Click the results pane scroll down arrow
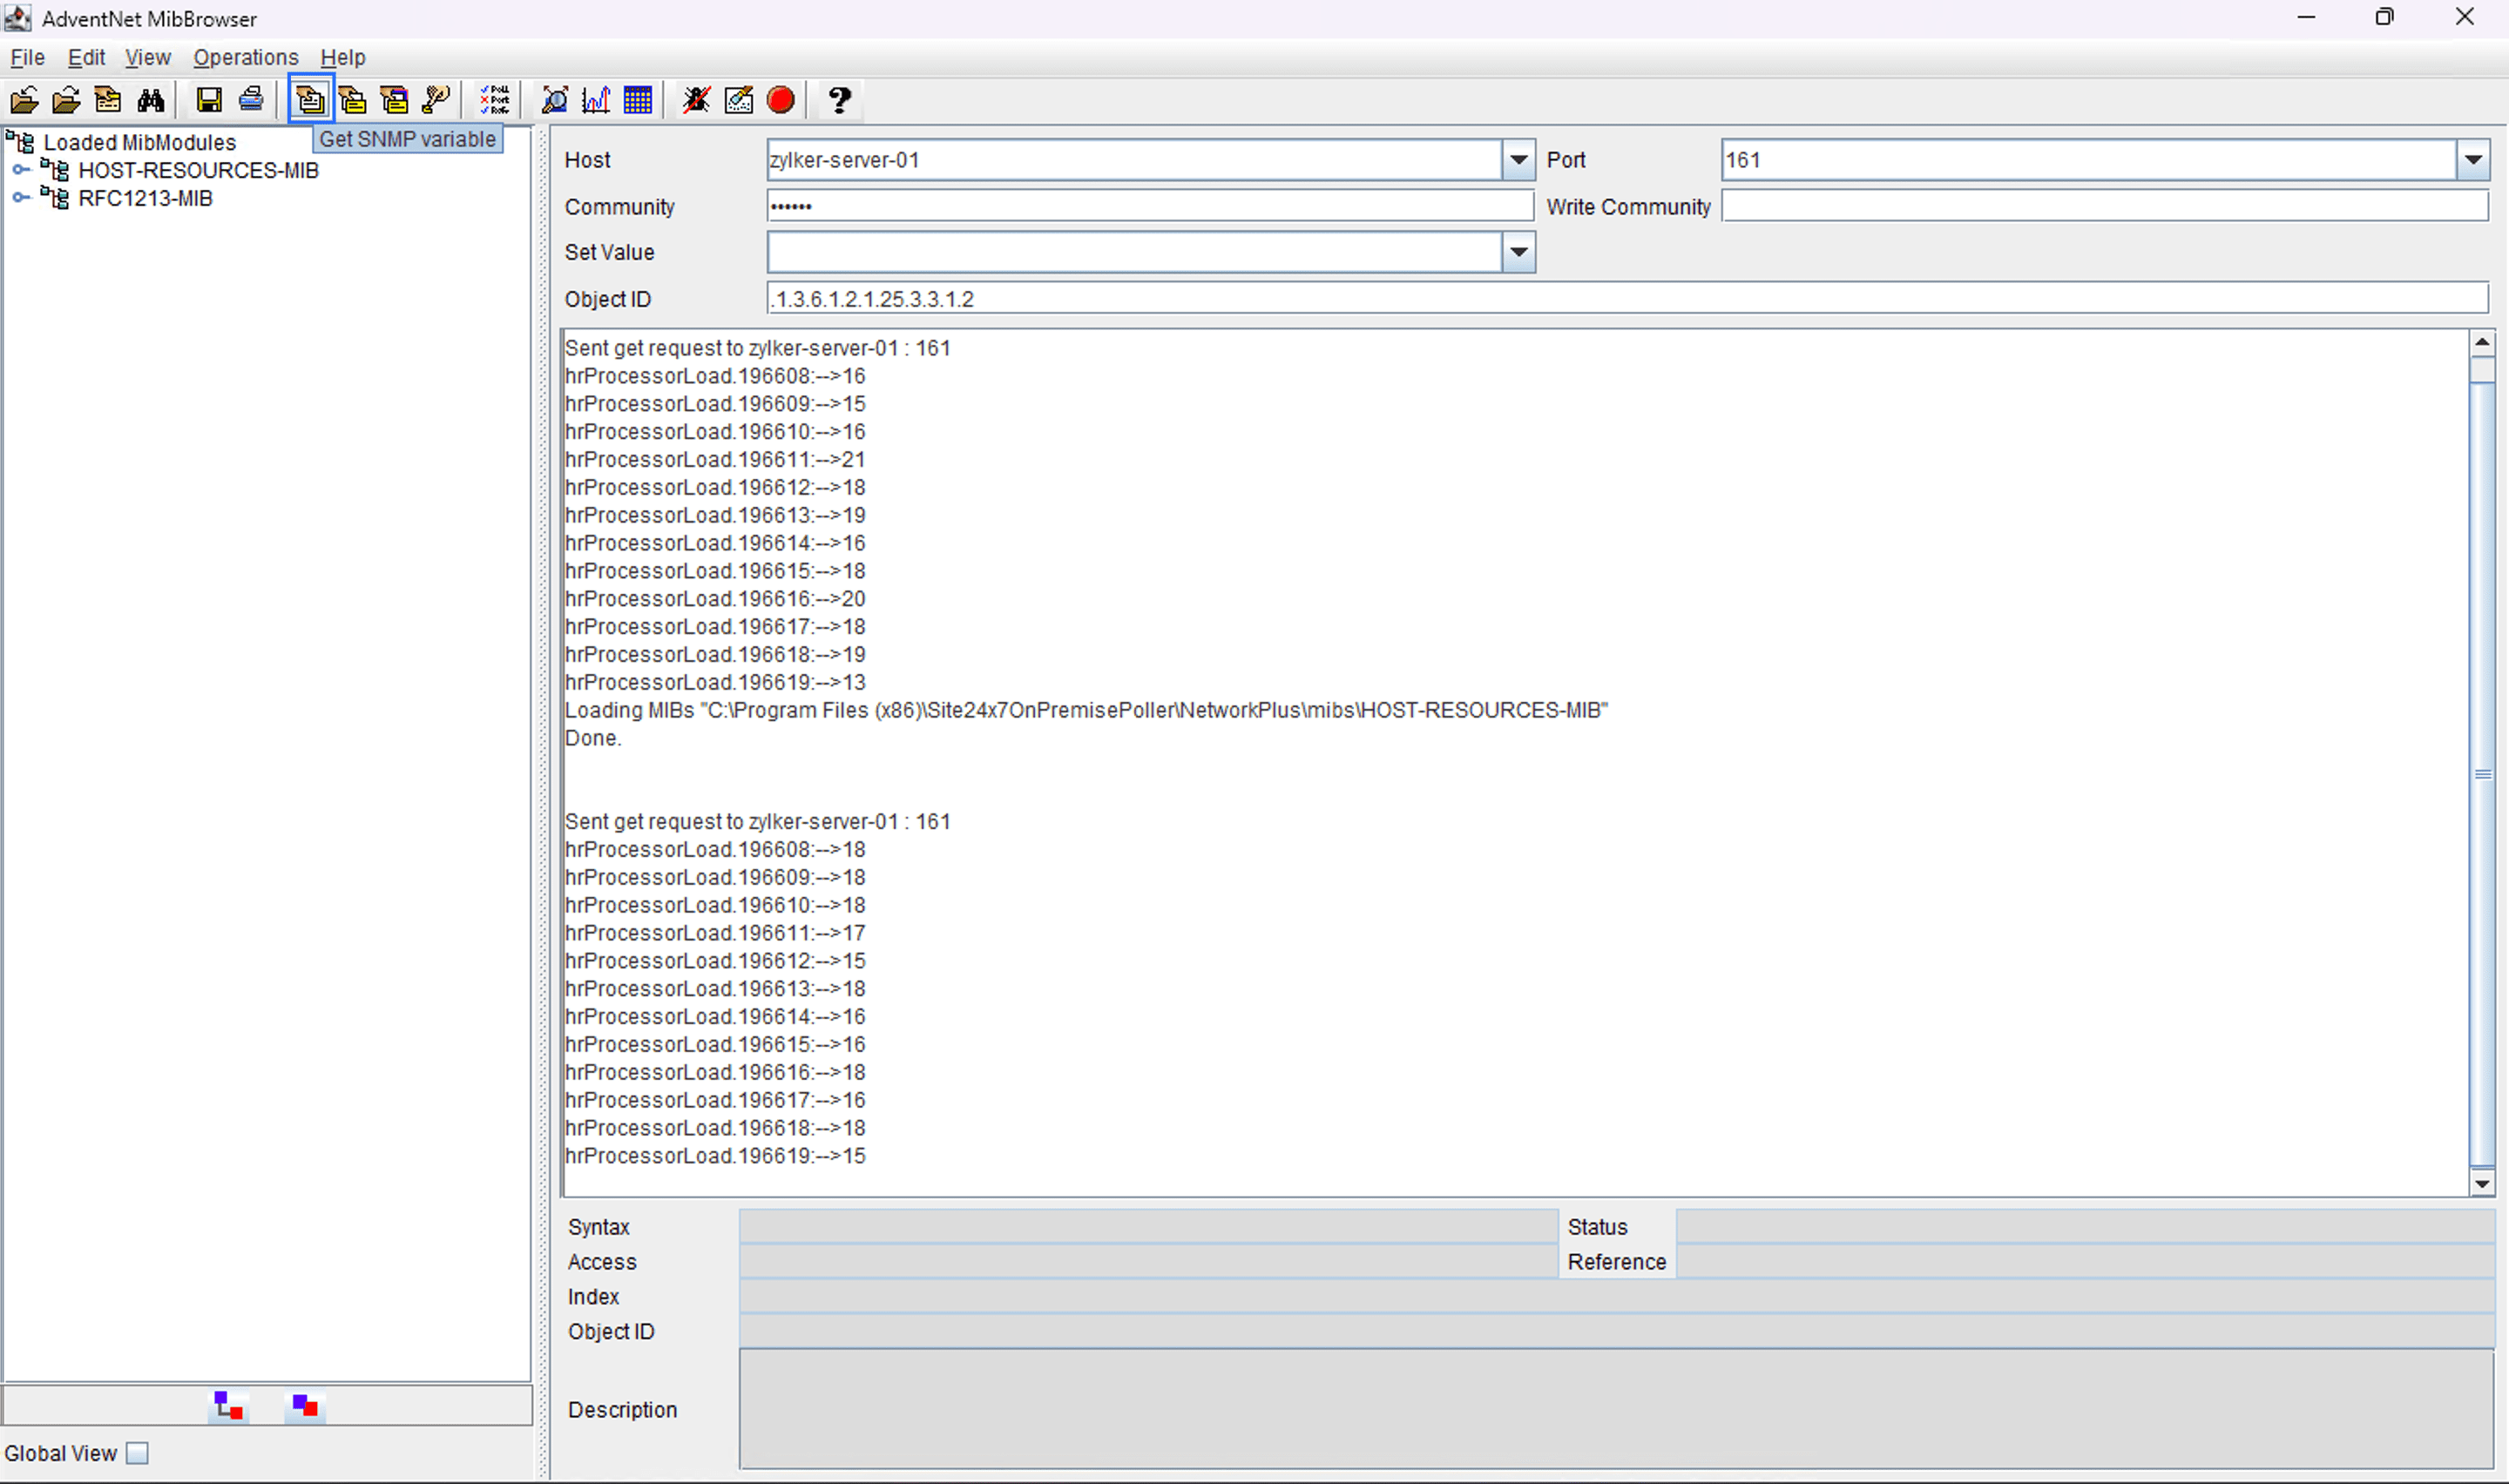Screen dimensions: 2509x1484 point(2482,1184)
